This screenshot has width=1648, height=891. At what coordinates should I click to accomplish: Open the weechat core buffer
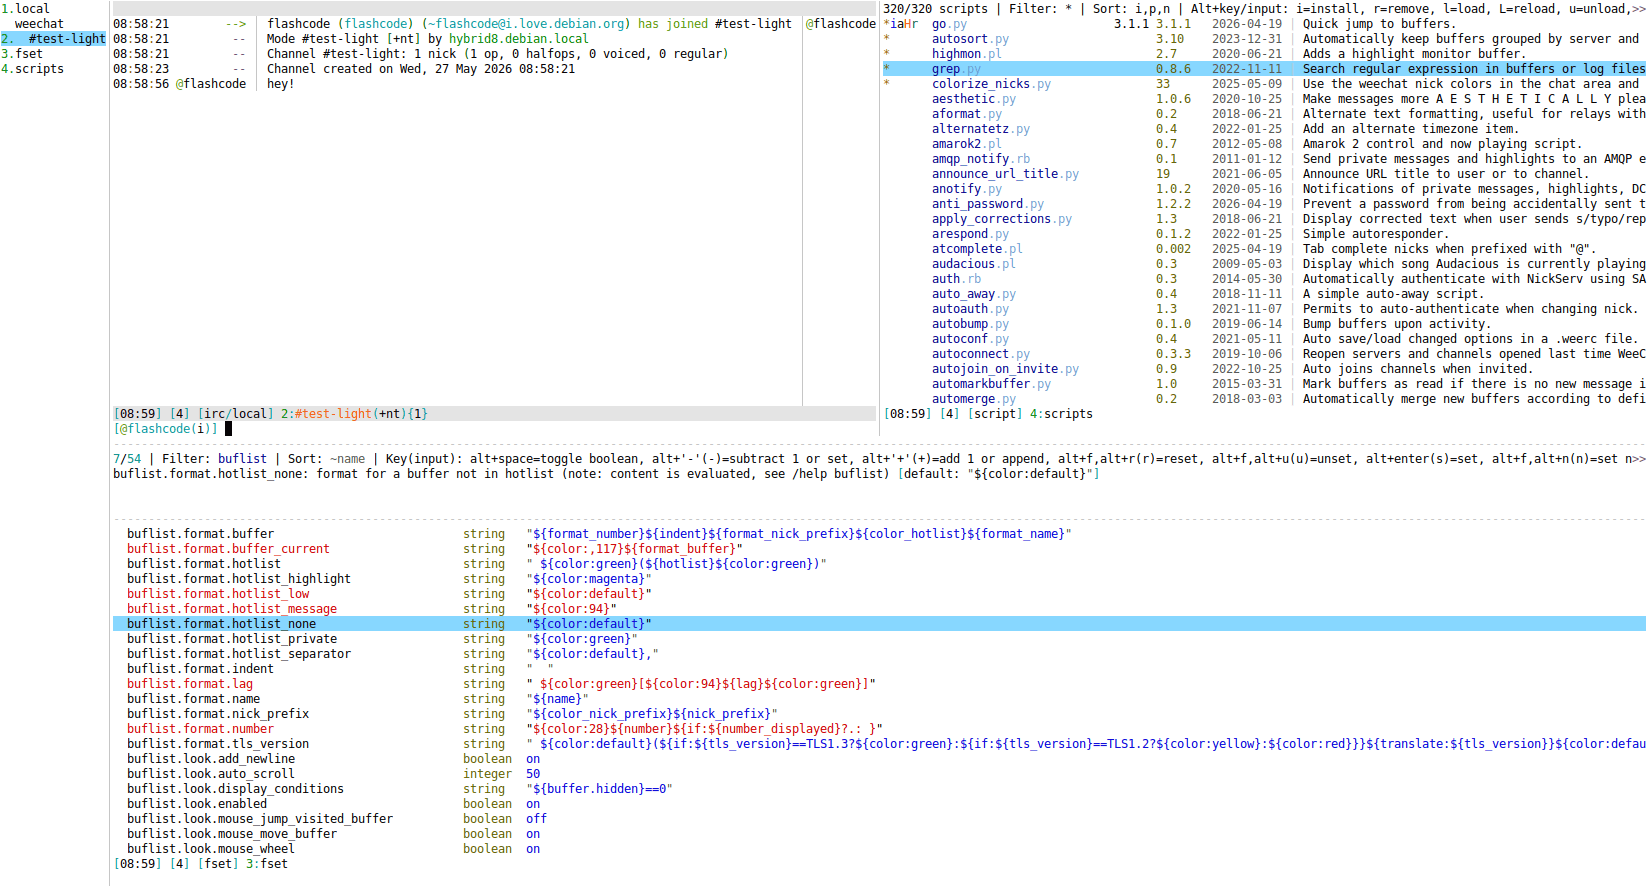39,24
